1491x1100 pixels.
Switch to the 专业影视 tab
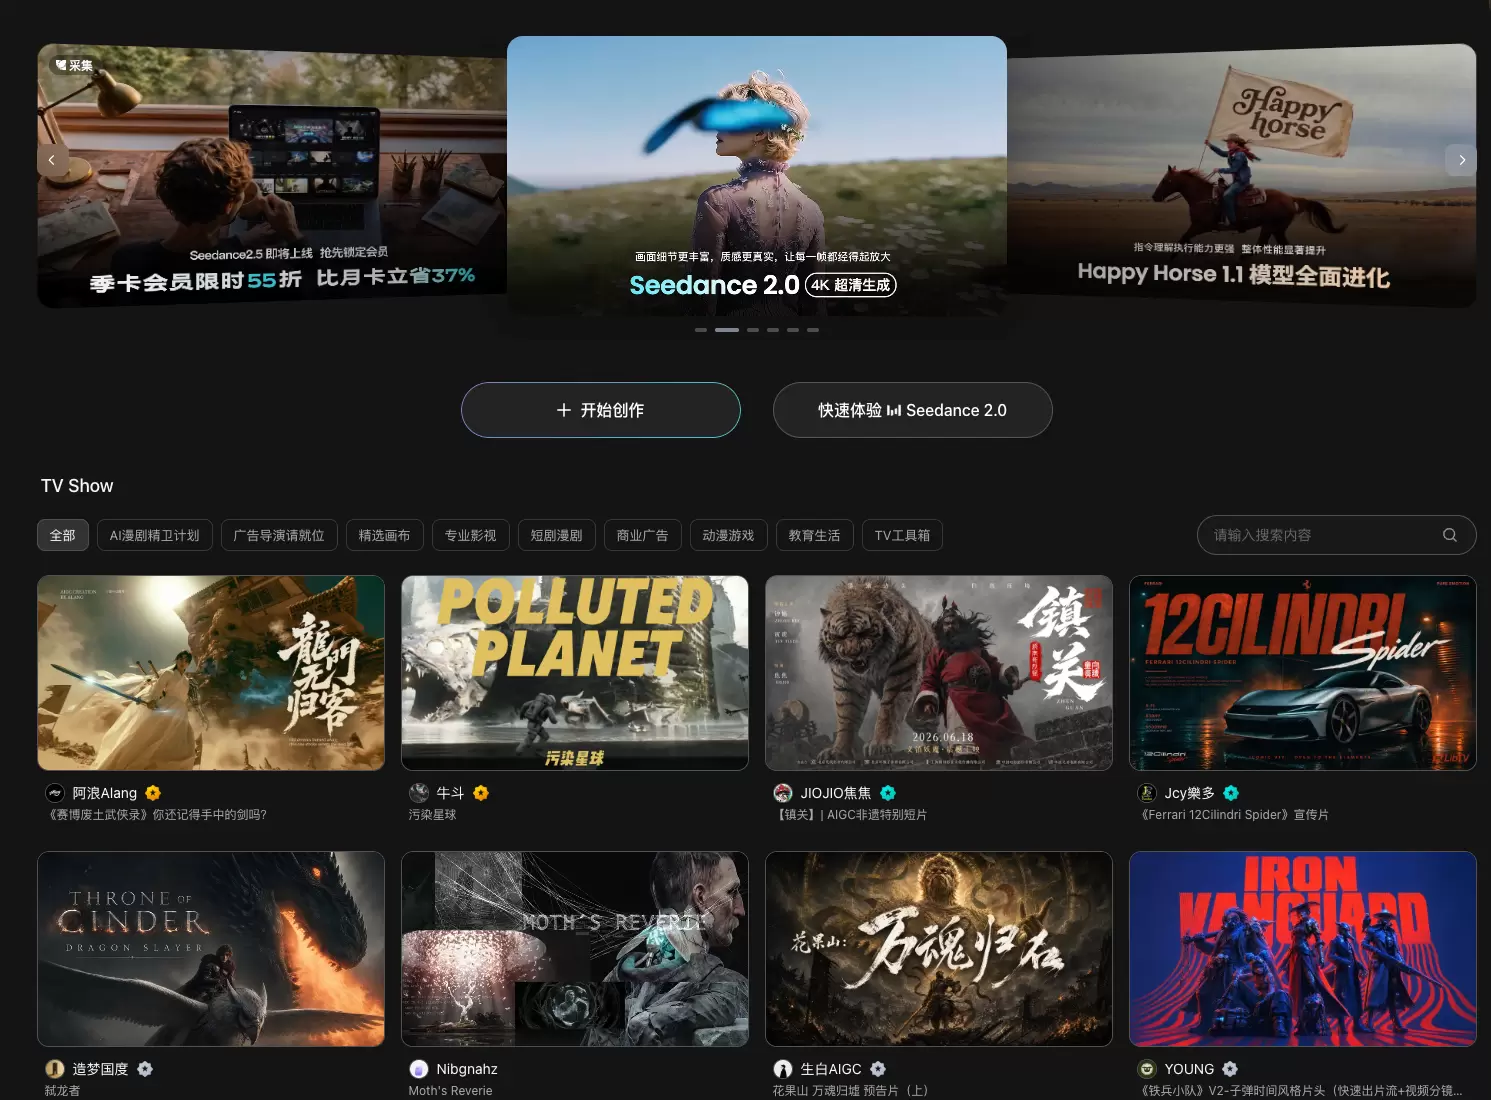click(471, 535)
